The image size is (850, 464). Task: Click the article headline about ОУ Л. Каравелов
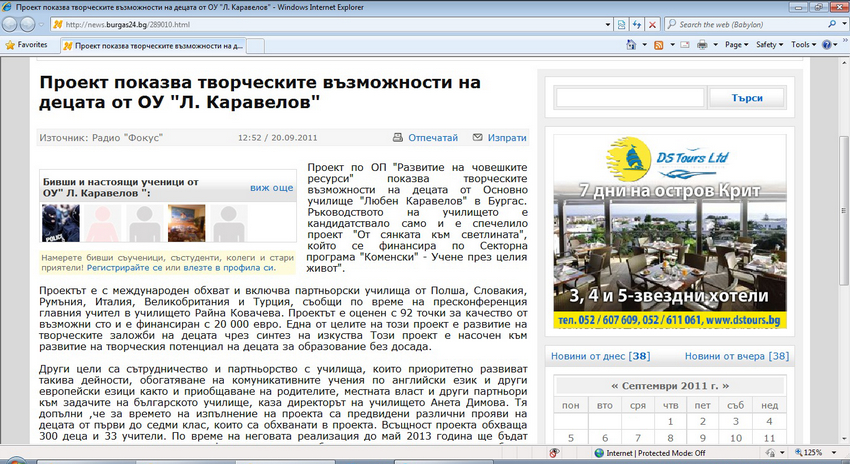click(260, 92)
